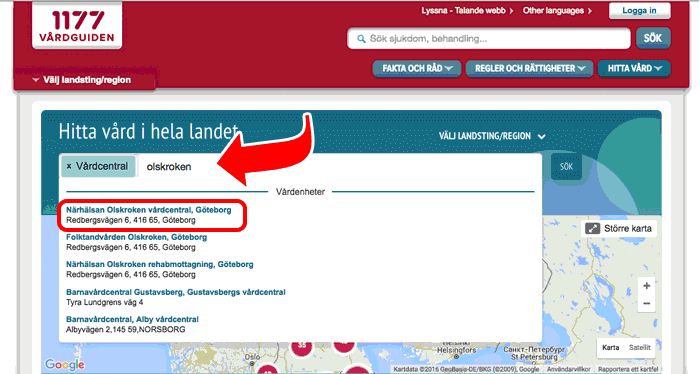
Task: Remove the Vårdcentral filter tag
Action: pyautogui.click(x=69, y=166)
